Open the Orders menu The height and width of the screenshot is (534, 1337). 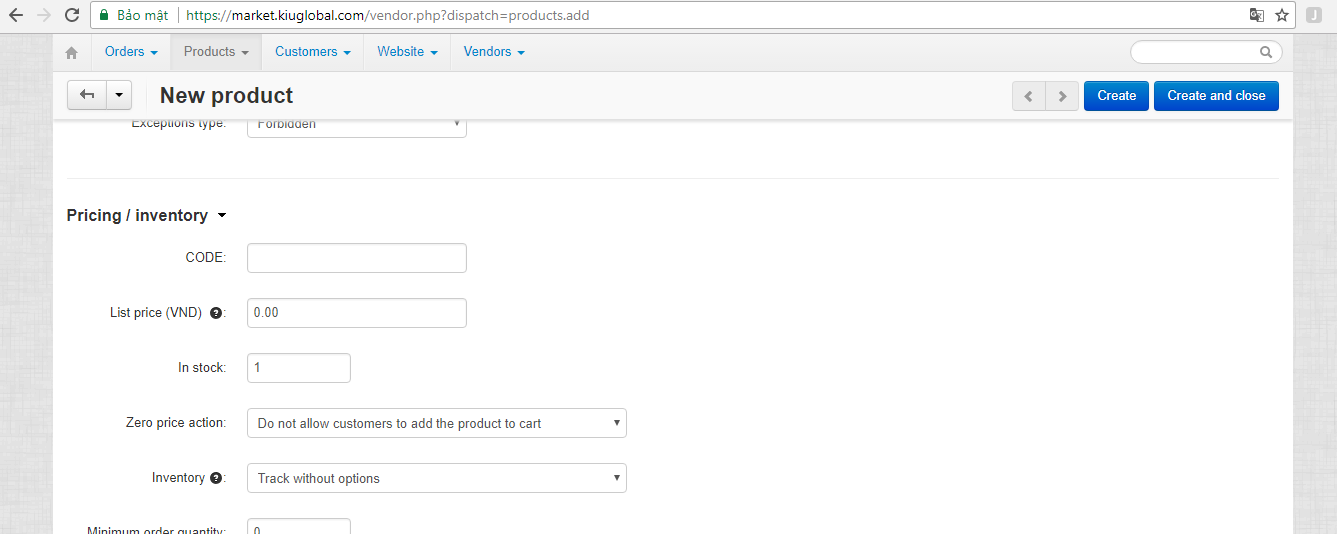(131, 52)
